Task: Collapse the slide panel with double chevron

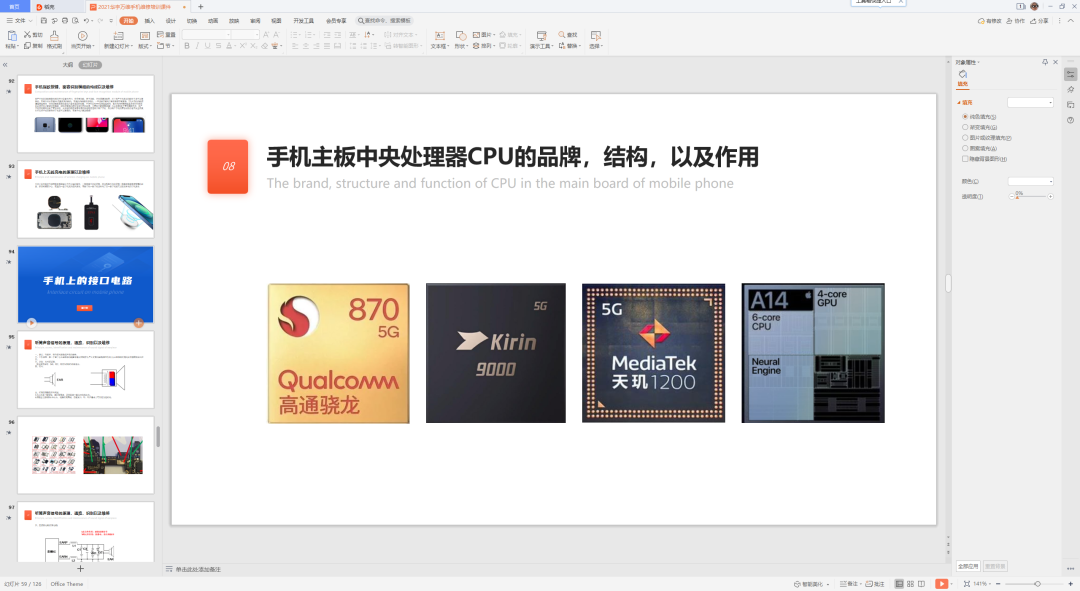Action: (x=5, y=65)
